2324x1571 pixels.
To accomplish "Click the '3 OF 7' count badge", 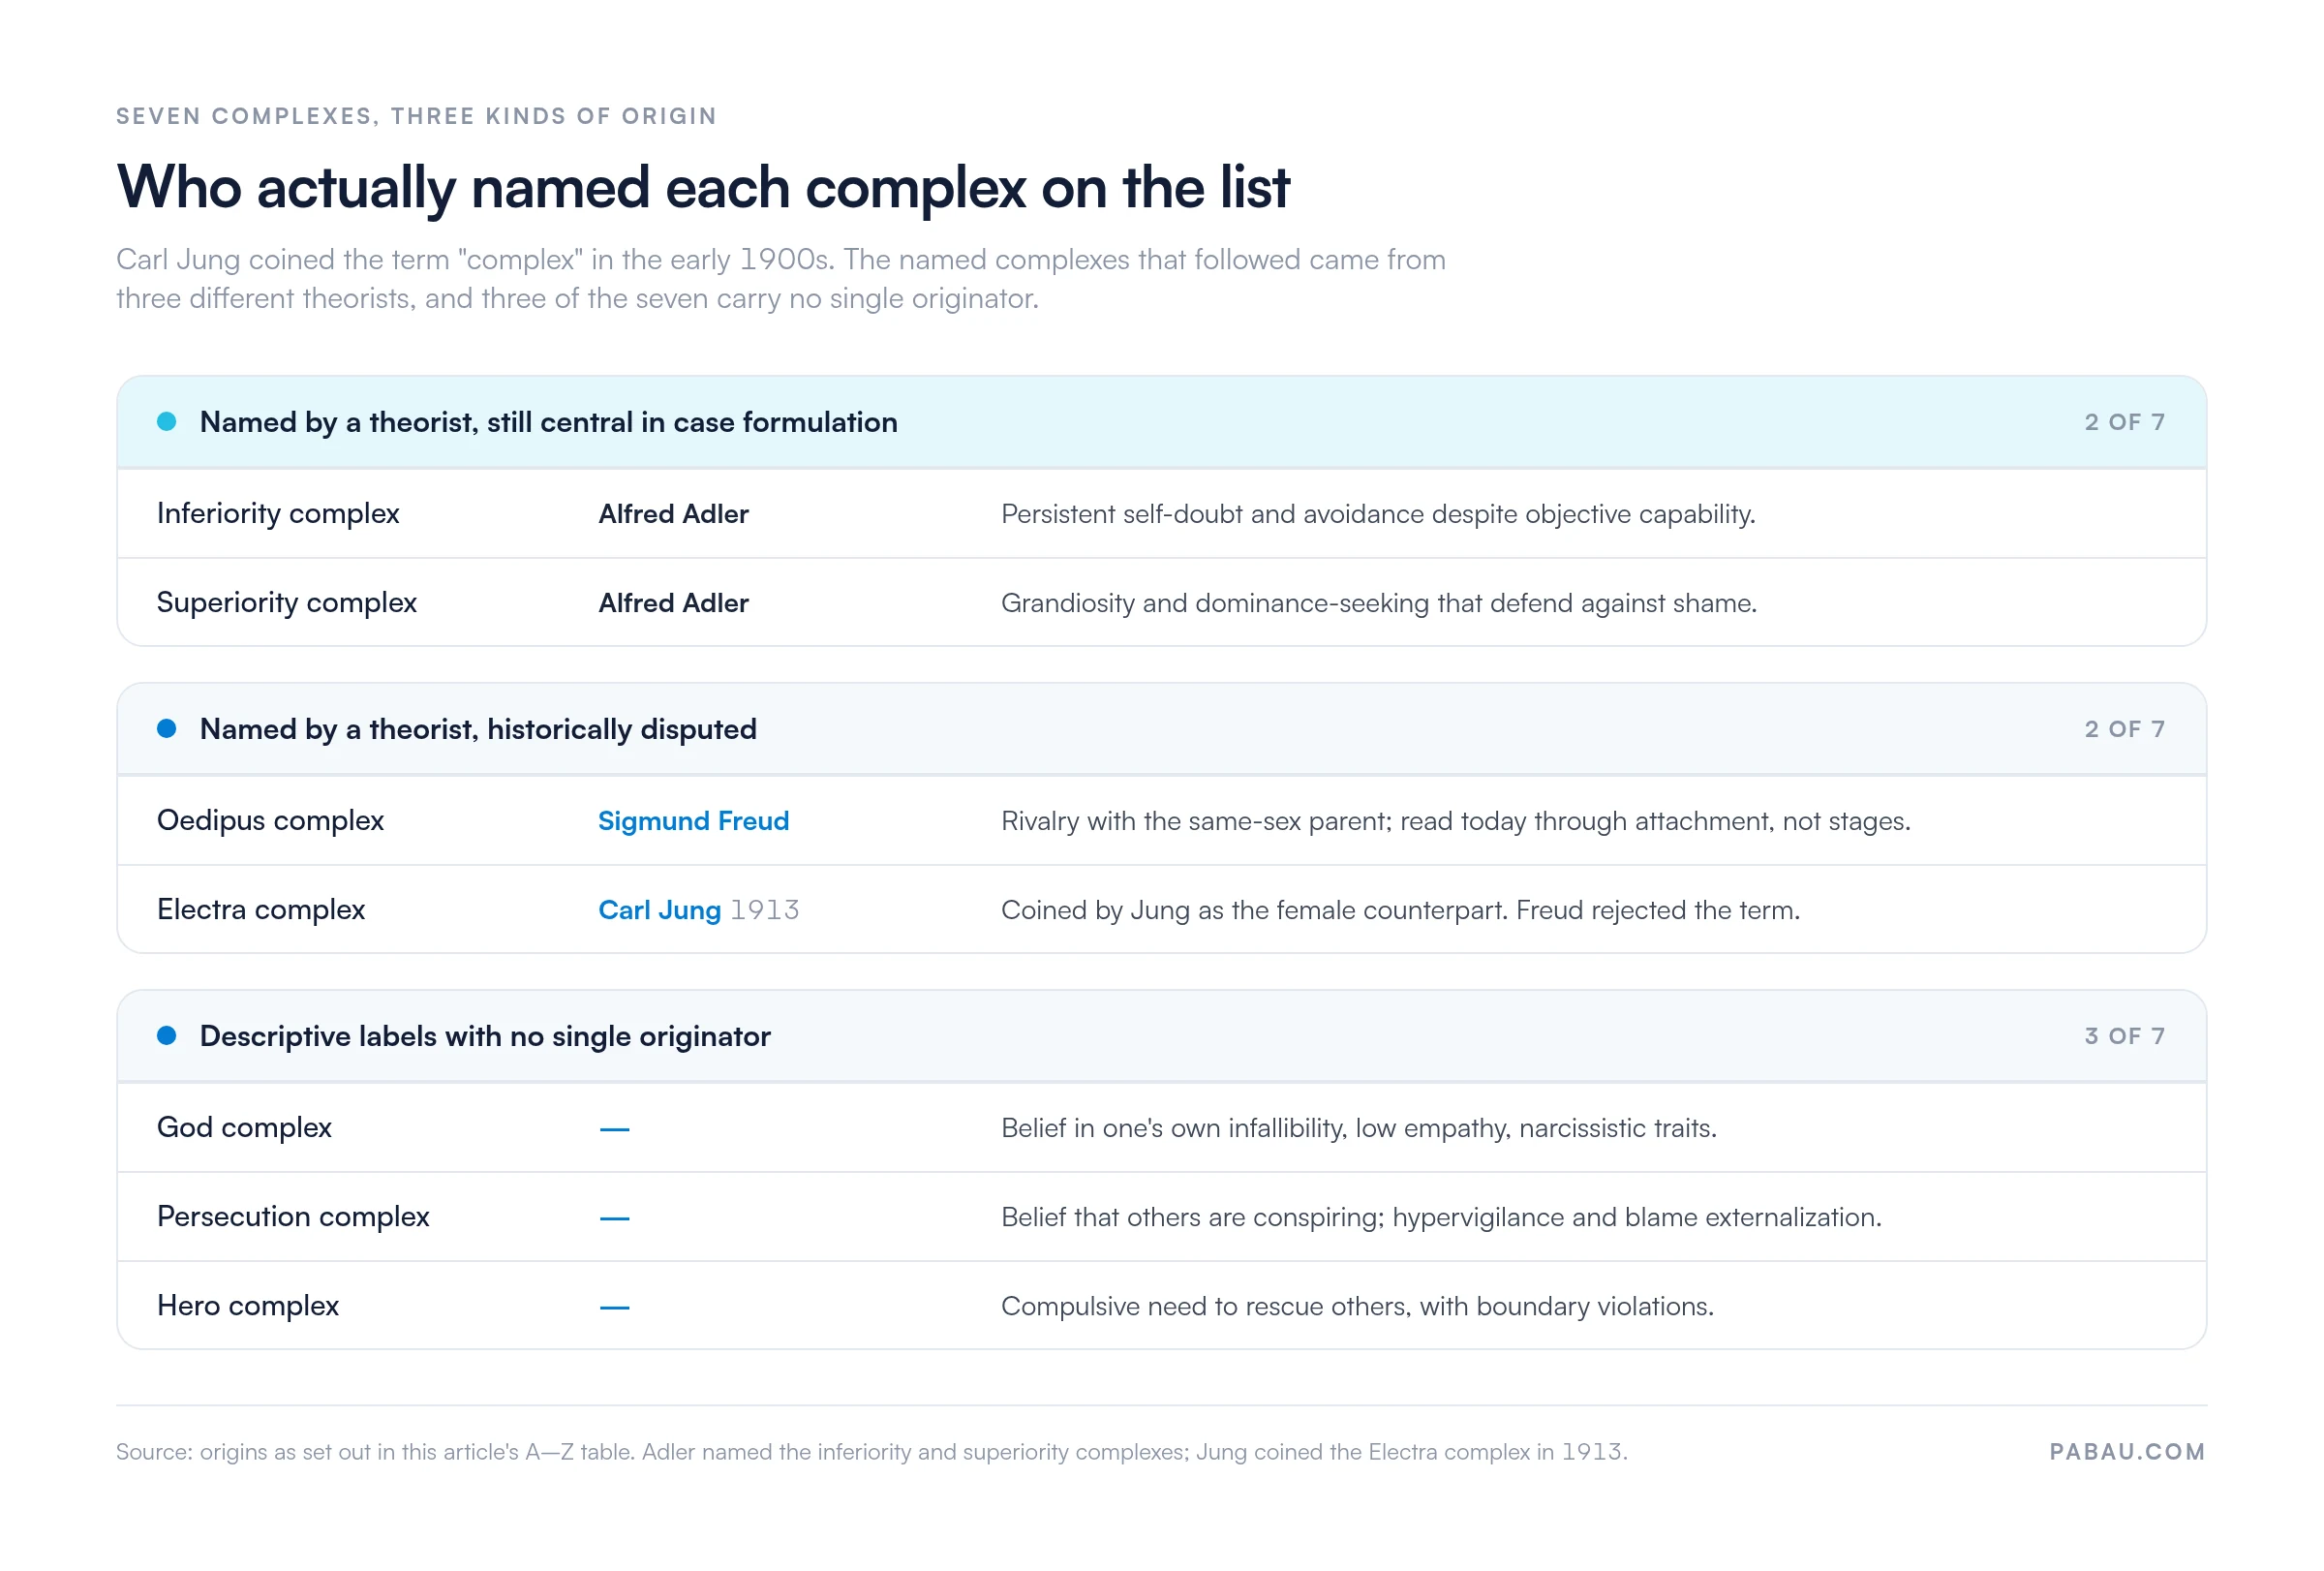I will pos(2125,1036).
